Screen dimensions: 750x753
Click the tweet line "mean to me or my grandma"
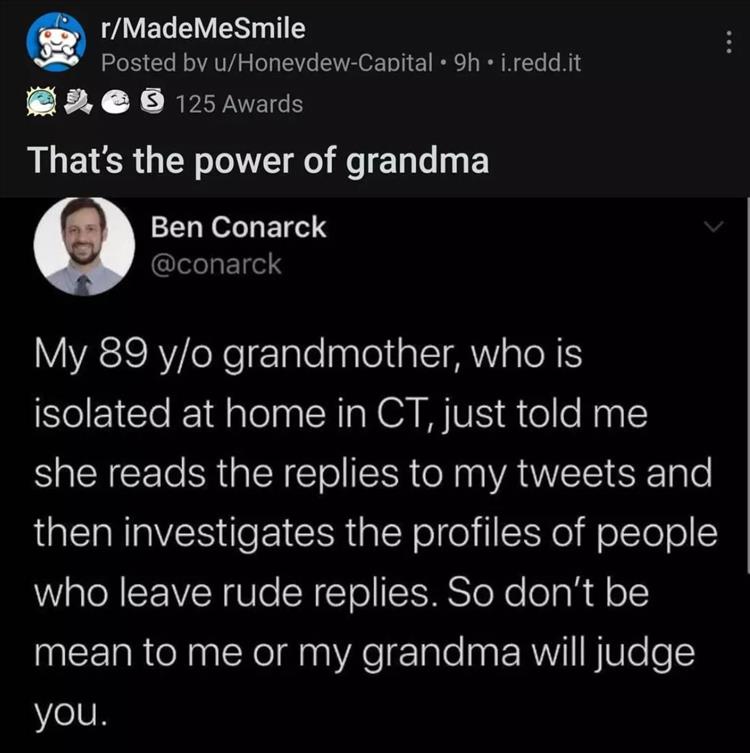(365, 653)
